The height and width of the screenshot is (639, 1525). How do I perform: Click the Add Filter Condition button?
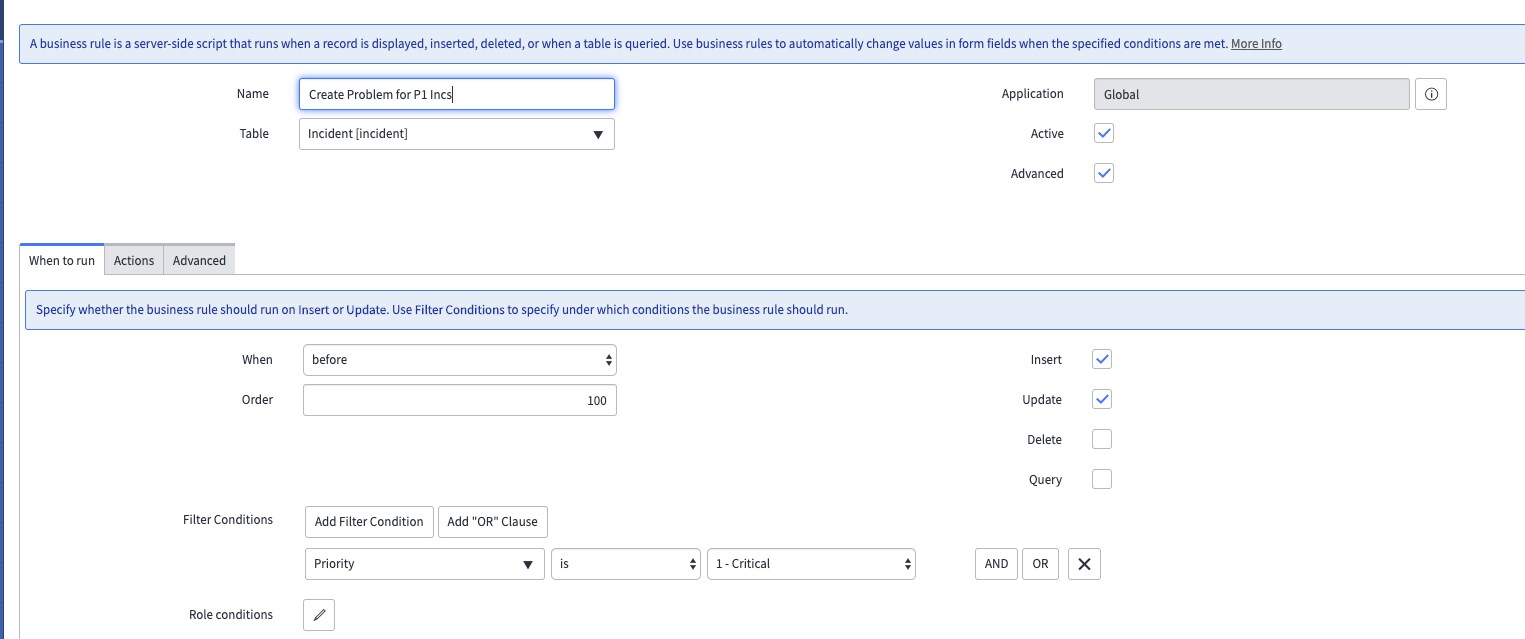pyautogui.click(x=368, y=521)
